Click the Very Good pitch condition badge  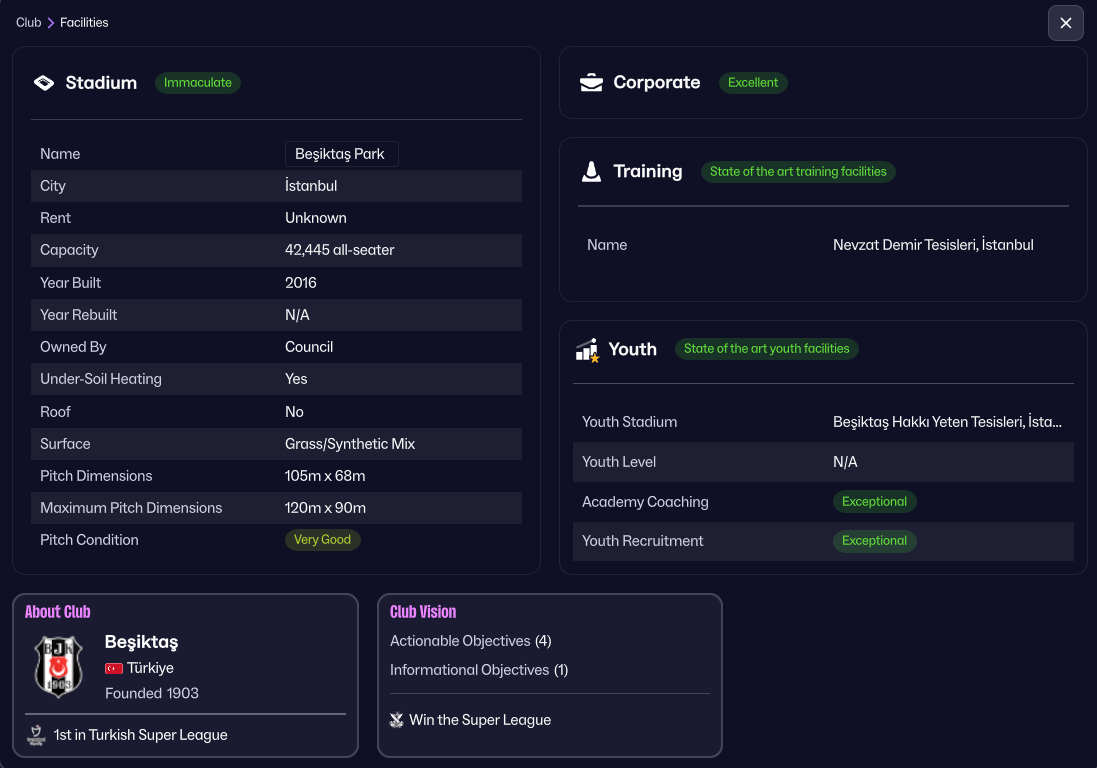(322, 540)
